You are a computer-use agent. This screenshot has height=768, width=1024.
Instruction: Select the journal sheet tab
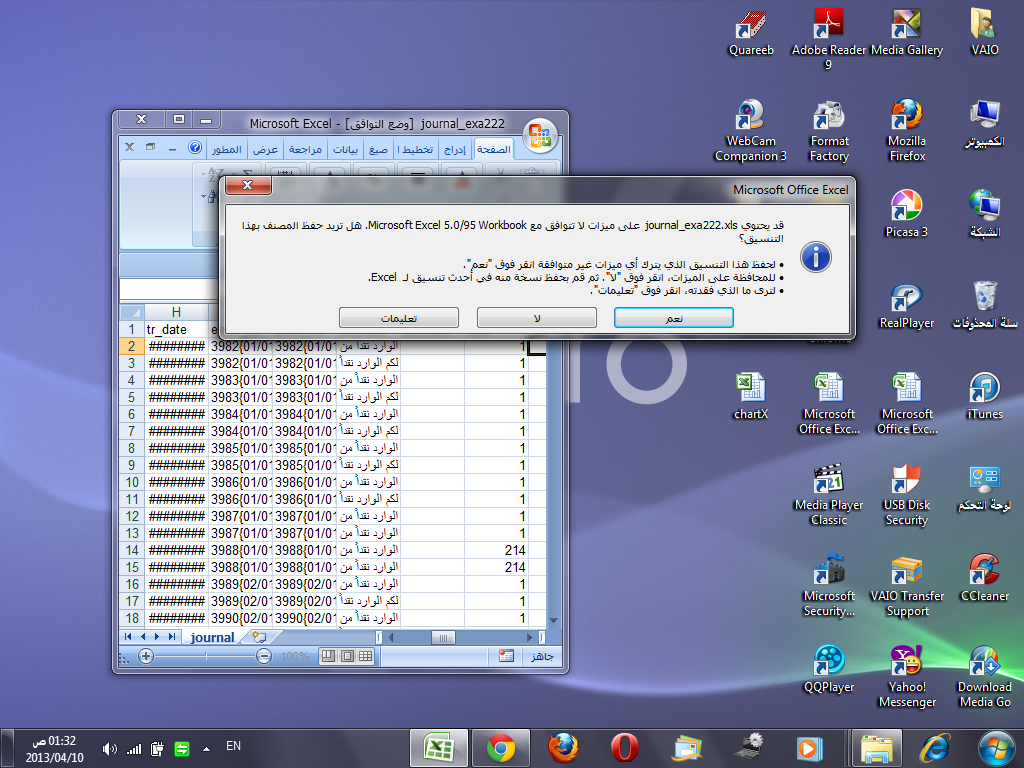point(212,637)
